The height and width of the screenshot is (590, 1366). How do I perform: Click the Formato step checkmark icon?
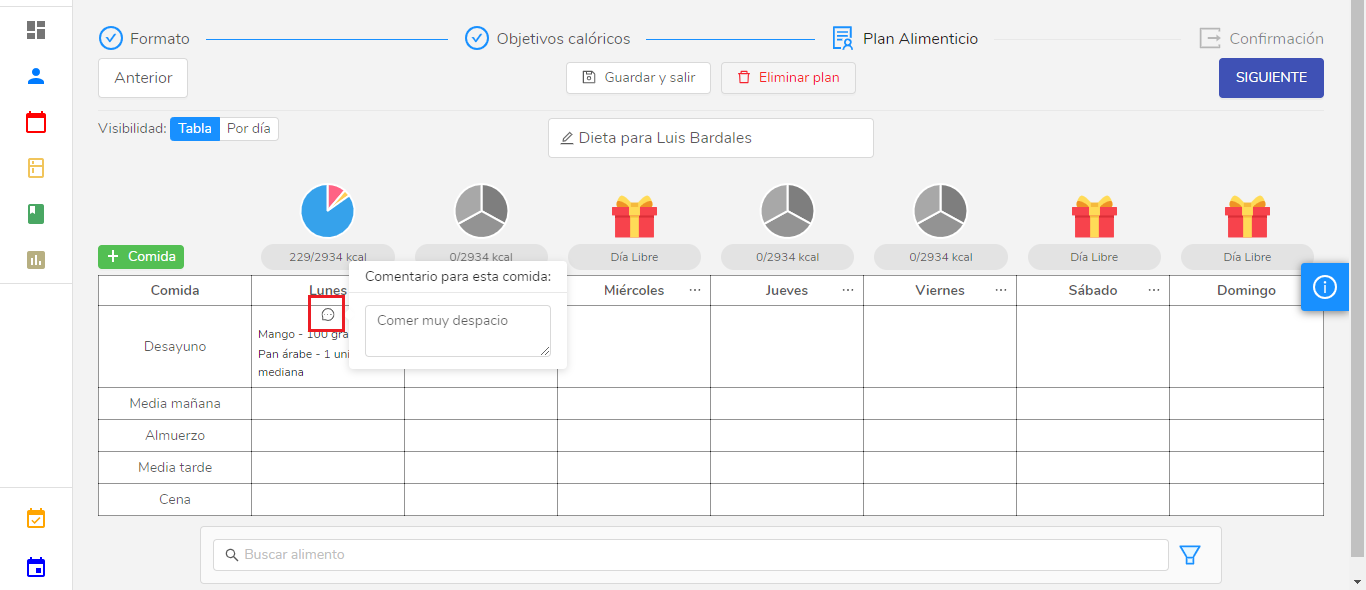110,39
